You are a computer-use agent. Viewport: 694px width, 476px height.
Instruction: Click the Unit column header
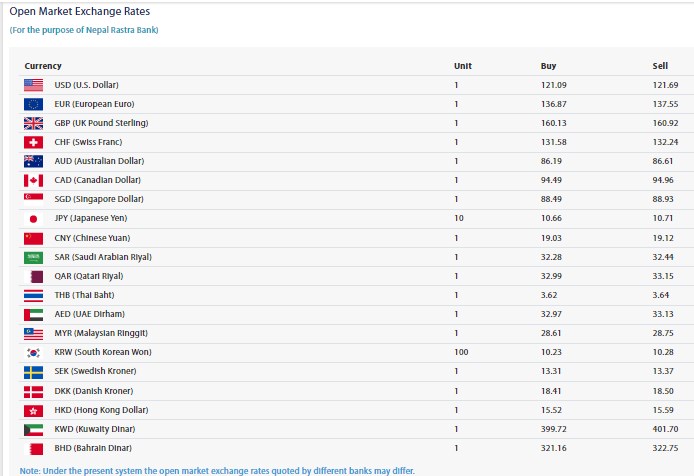tap(463, 66)
